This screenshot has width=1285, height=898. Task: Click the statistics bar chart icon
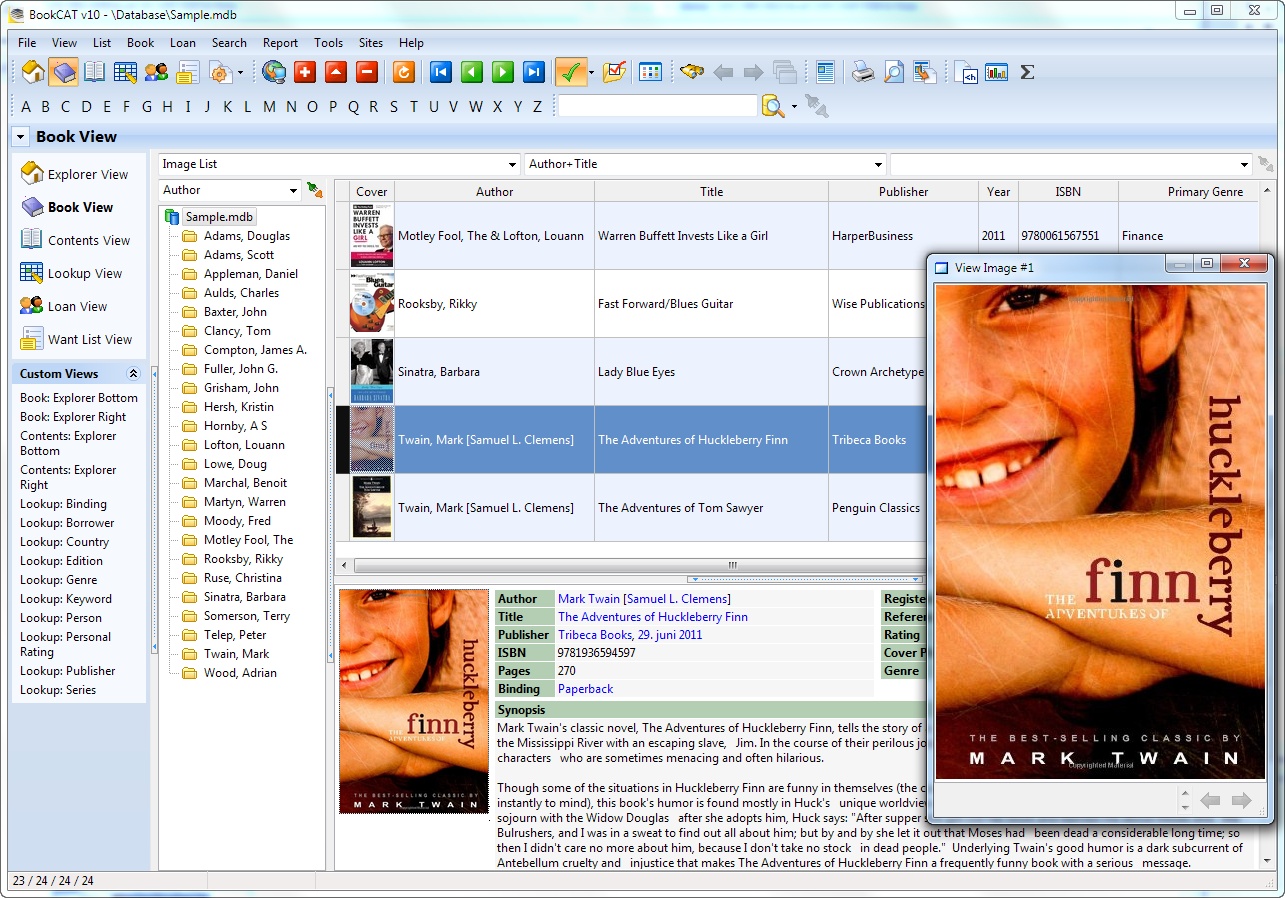pyautogui.click(x=996, y=72)
